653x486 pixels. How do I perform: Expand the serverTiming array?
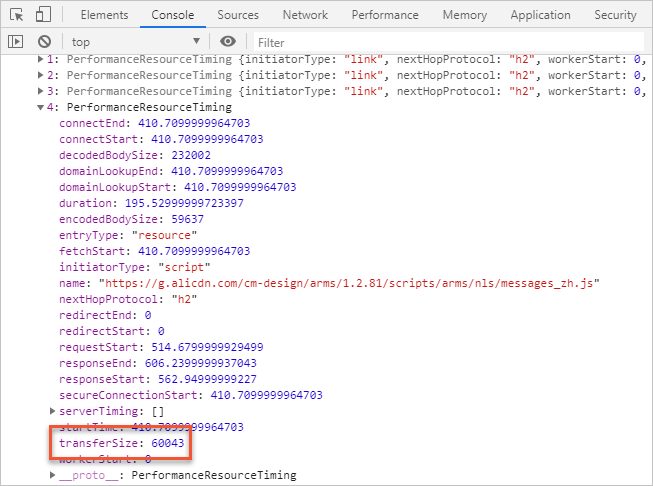pos(52,411)
